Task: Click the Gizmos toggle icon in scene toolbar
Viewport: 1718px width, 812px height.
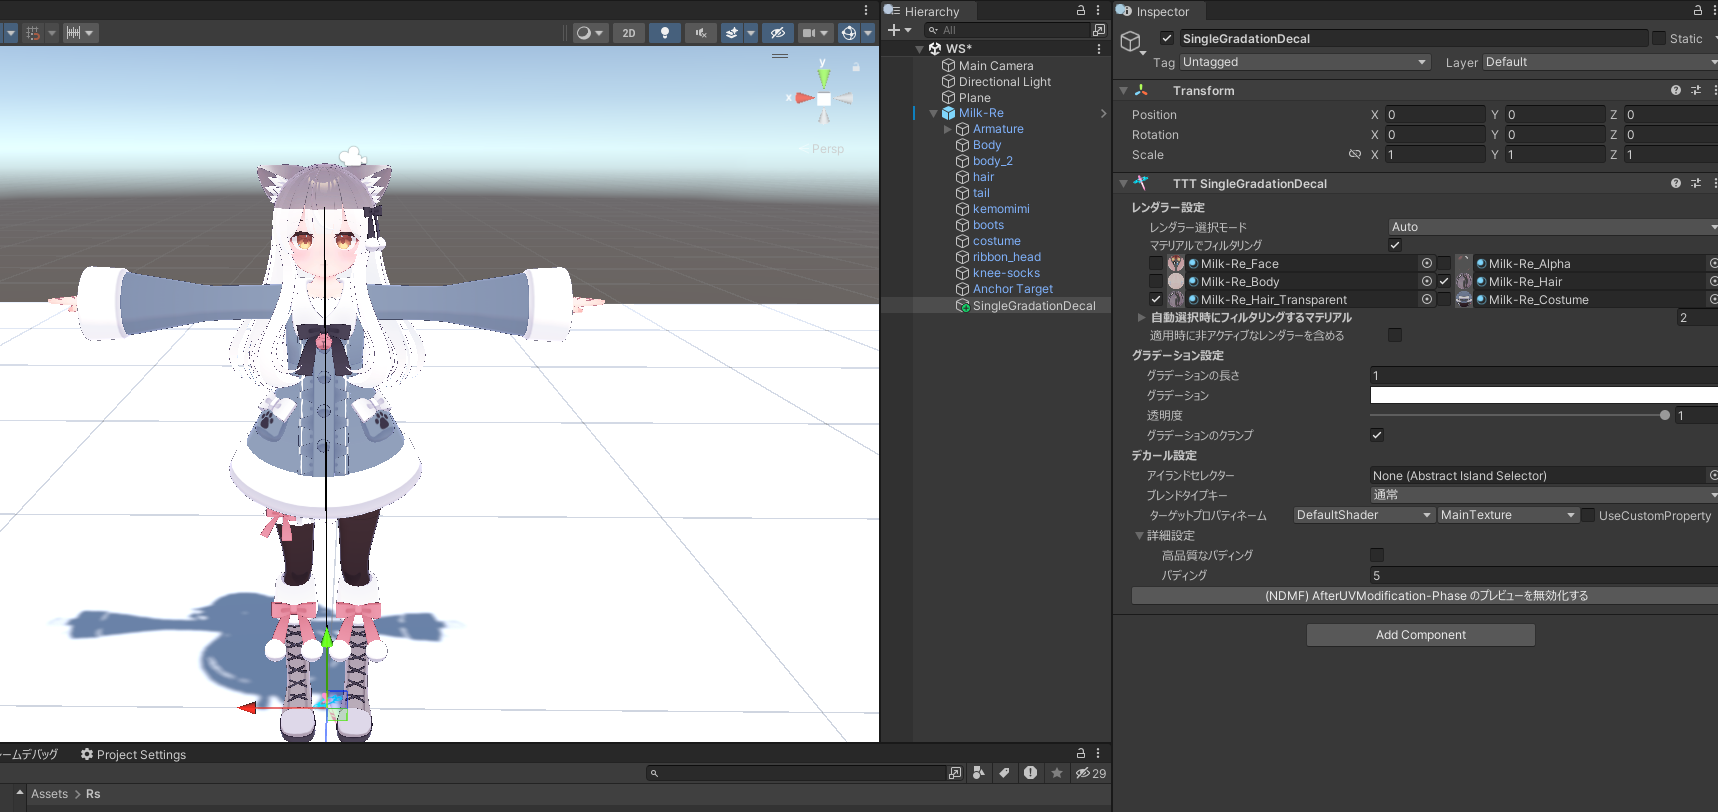Action: click(x=848, y=33)
